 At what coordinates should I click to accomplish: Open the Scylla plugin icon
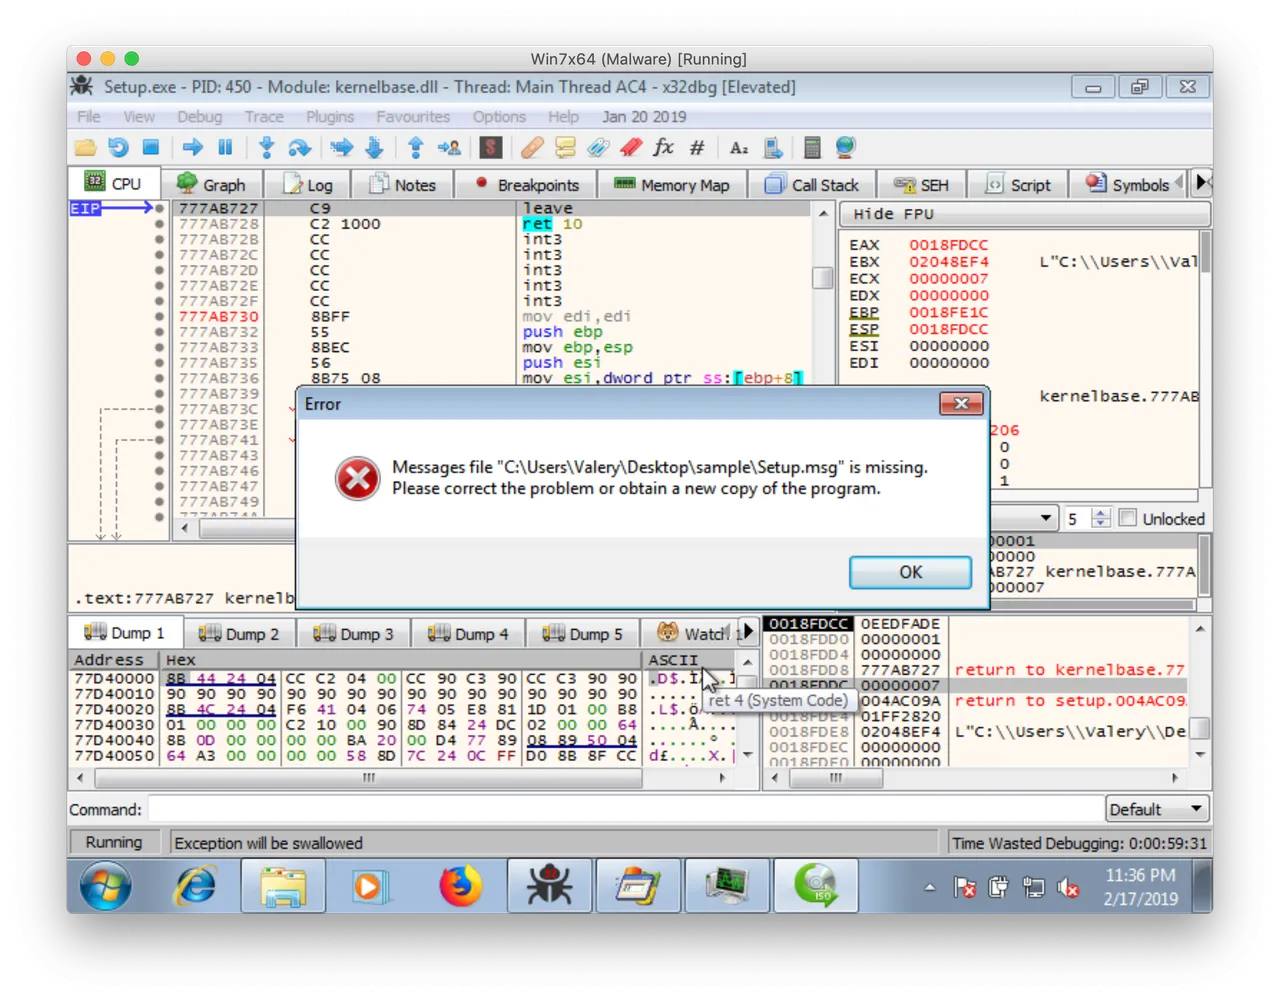click(x=490, y=148)
